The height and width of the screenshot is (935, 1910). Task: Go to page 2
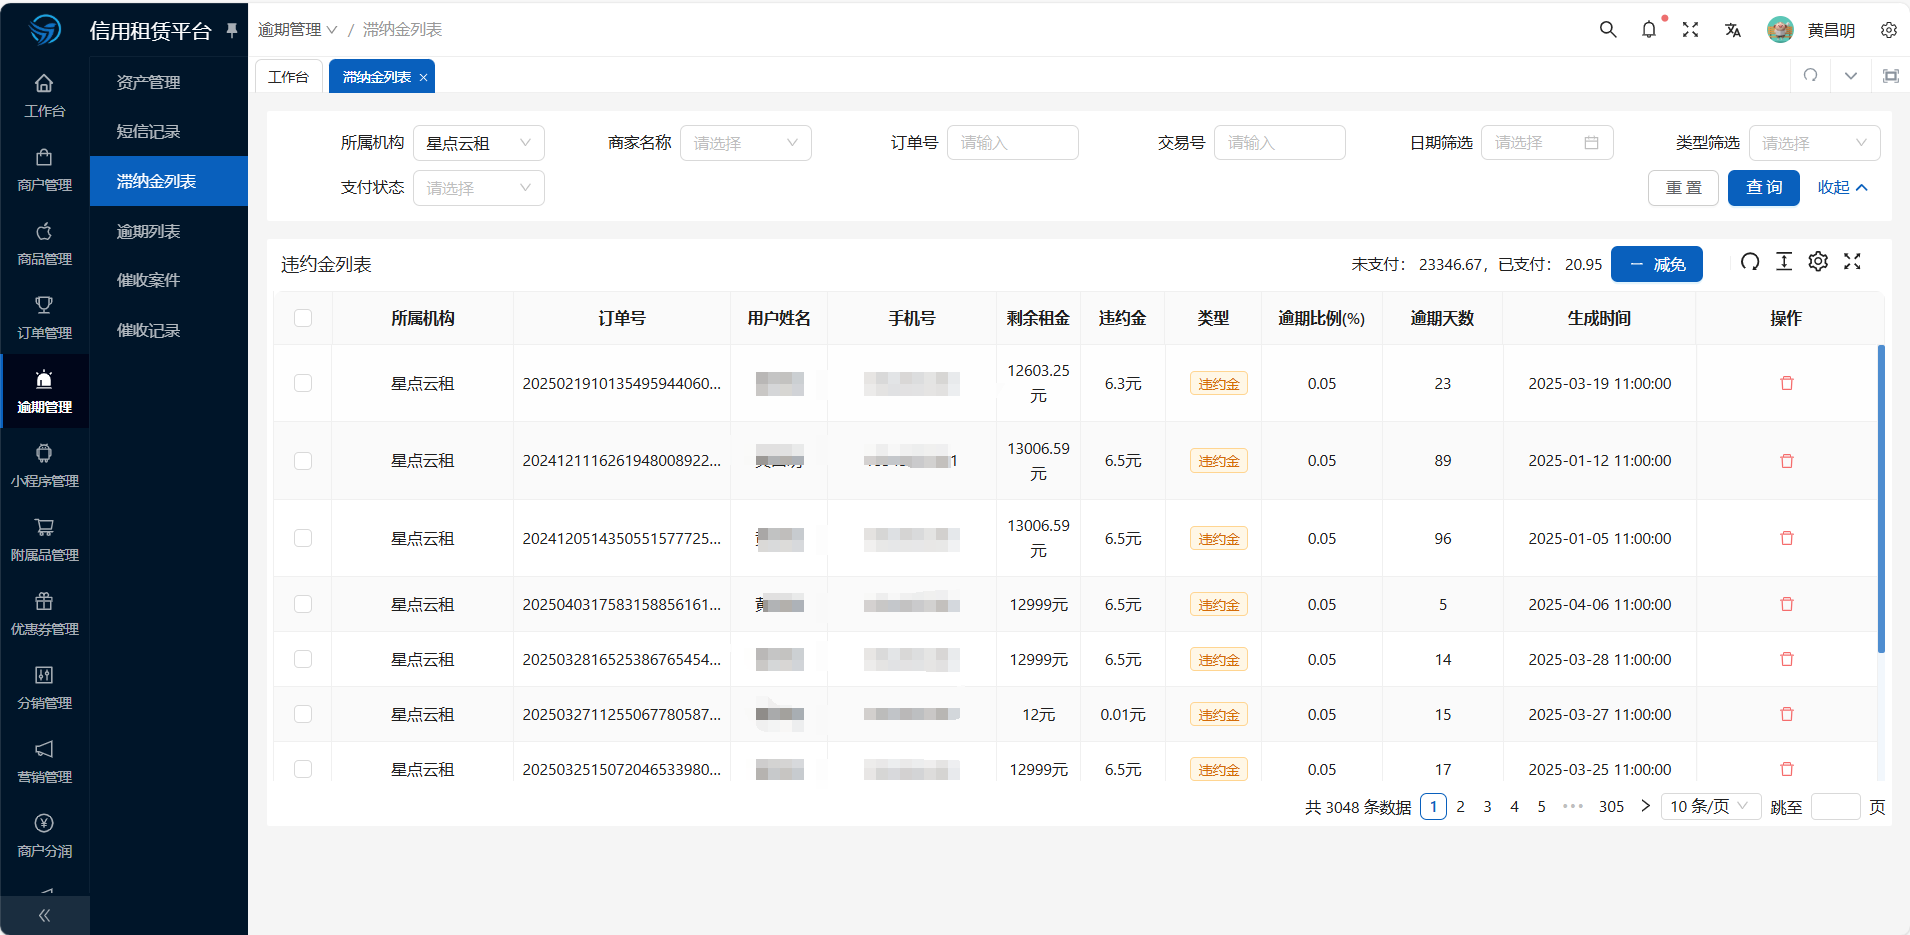1460,807
